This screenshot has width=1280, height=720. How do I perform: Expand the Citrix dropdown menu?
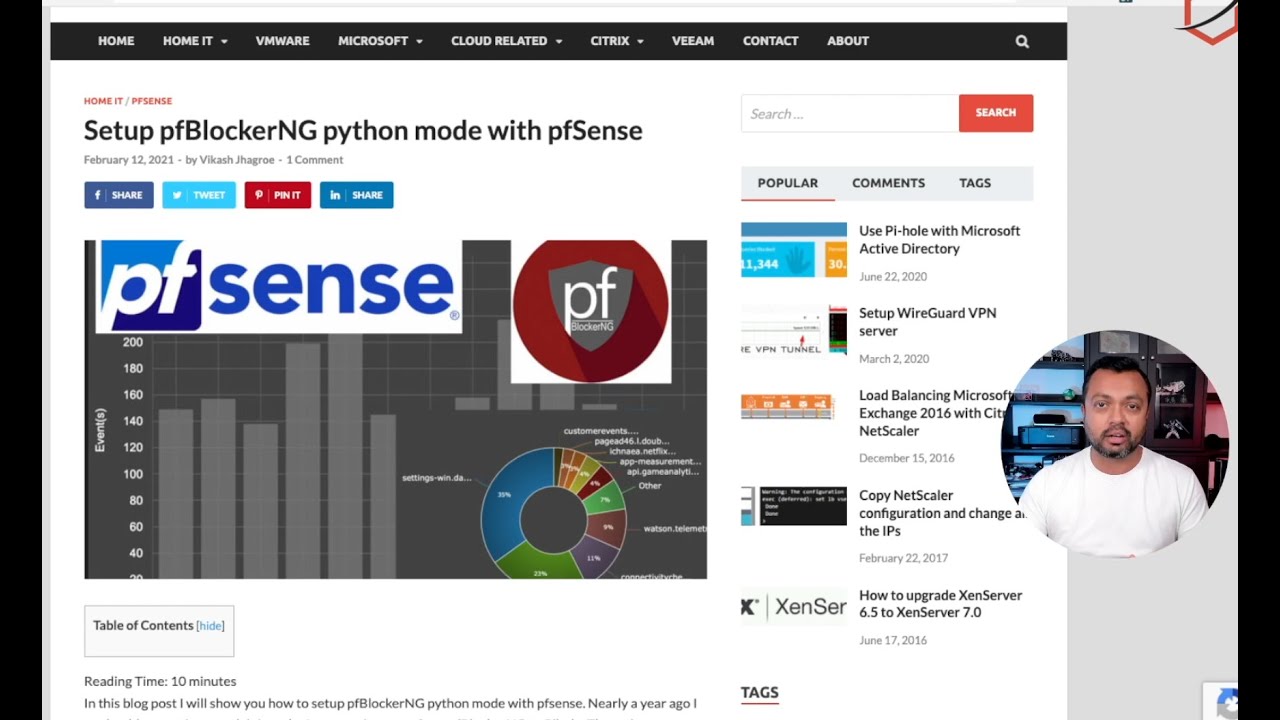point(617,41)
